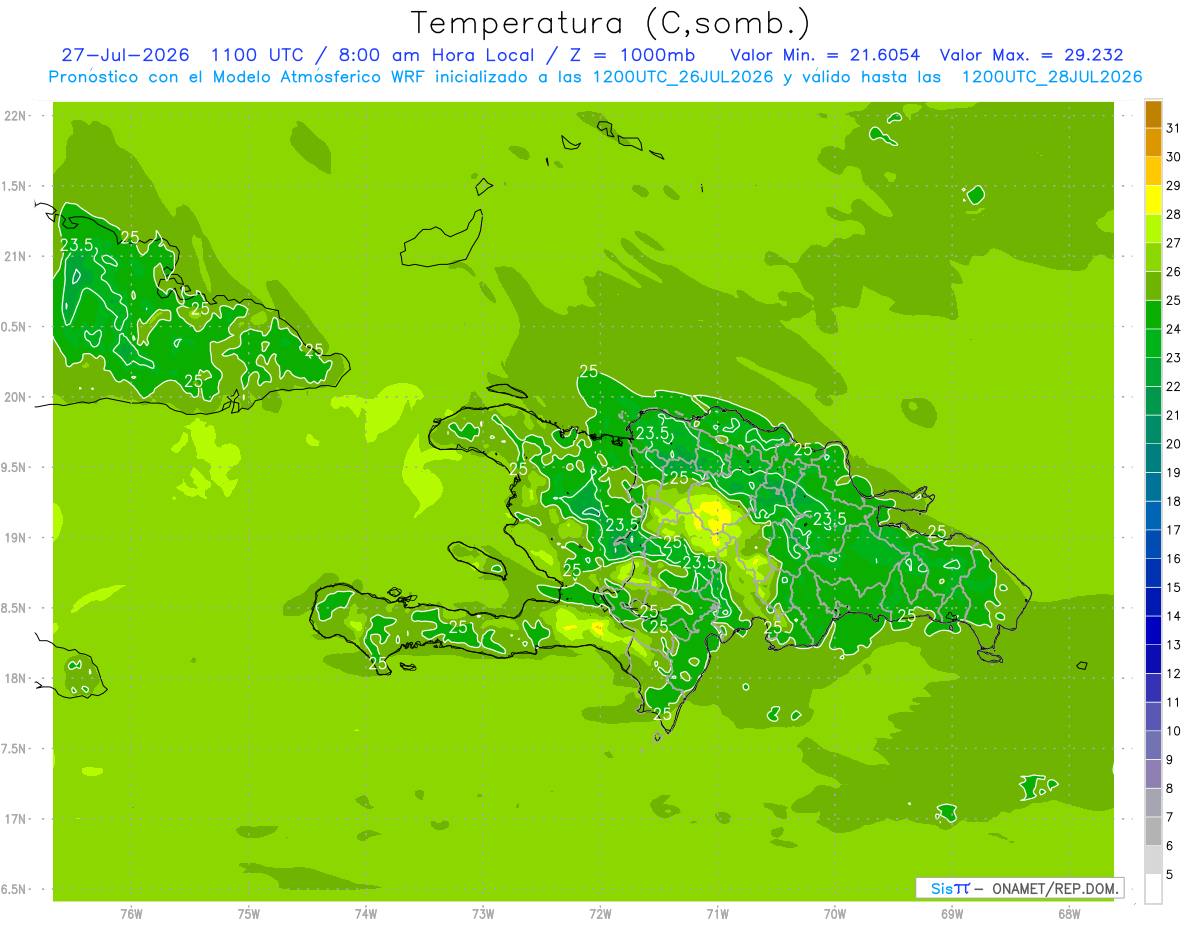Click the 76W longitude axis label
The height and width of the screenshot is (927, 1200).
(x=131, y=913)
